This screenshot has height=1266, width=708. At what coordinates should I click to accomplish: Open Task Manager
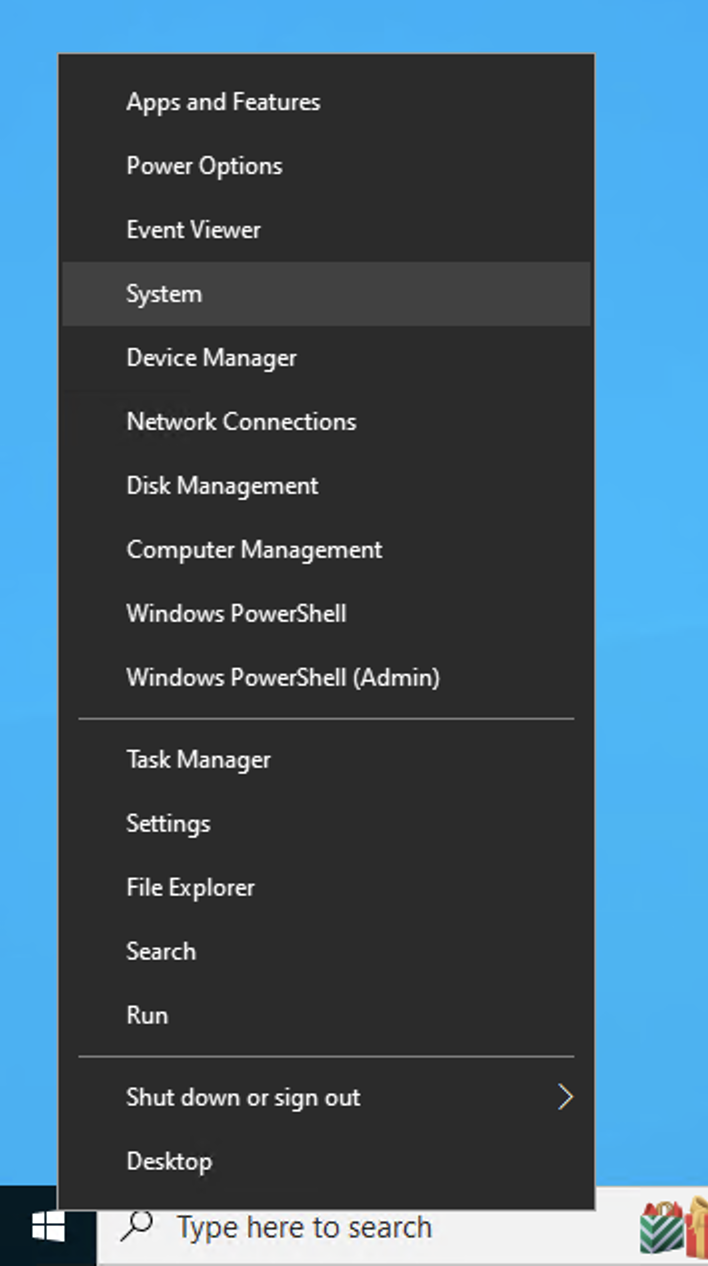[326, 760]
